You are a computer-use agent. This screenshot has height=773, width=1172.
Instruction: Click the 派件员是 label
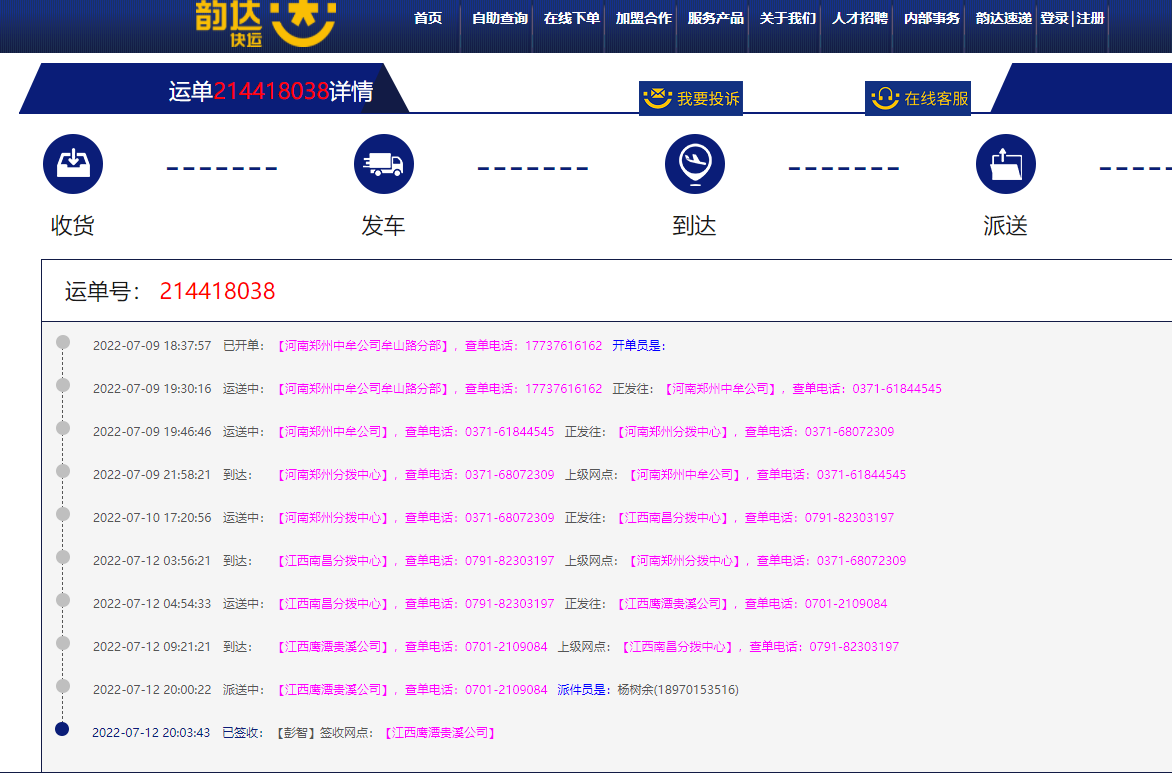584,689
